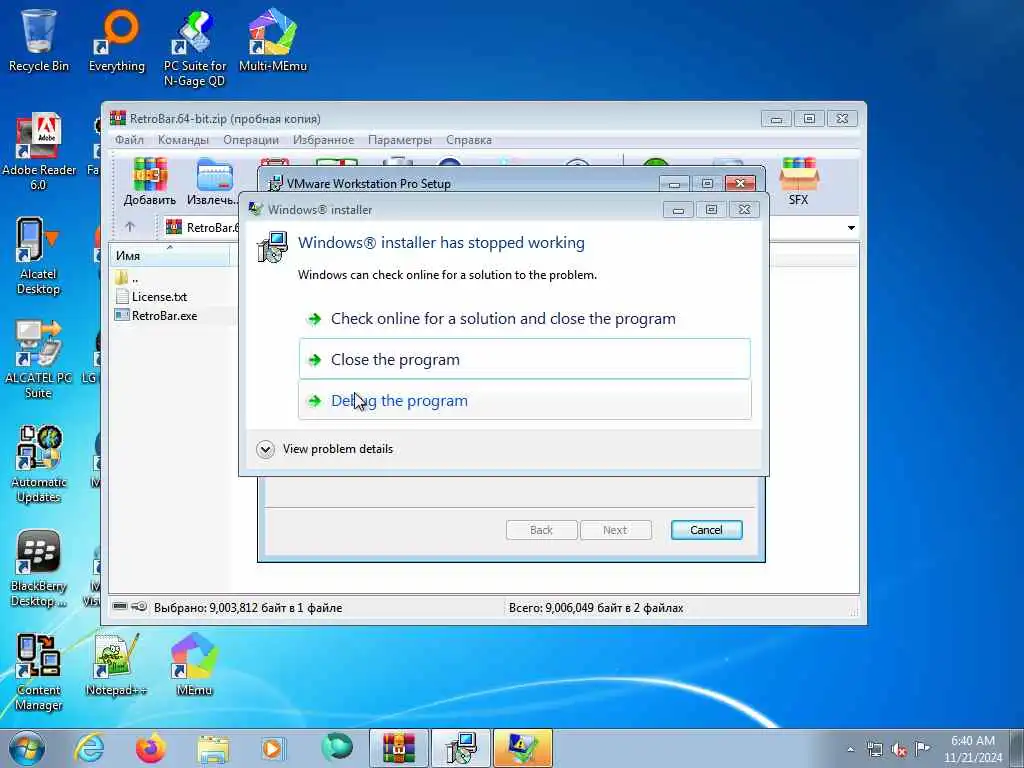Open the Команды menu

183,140
